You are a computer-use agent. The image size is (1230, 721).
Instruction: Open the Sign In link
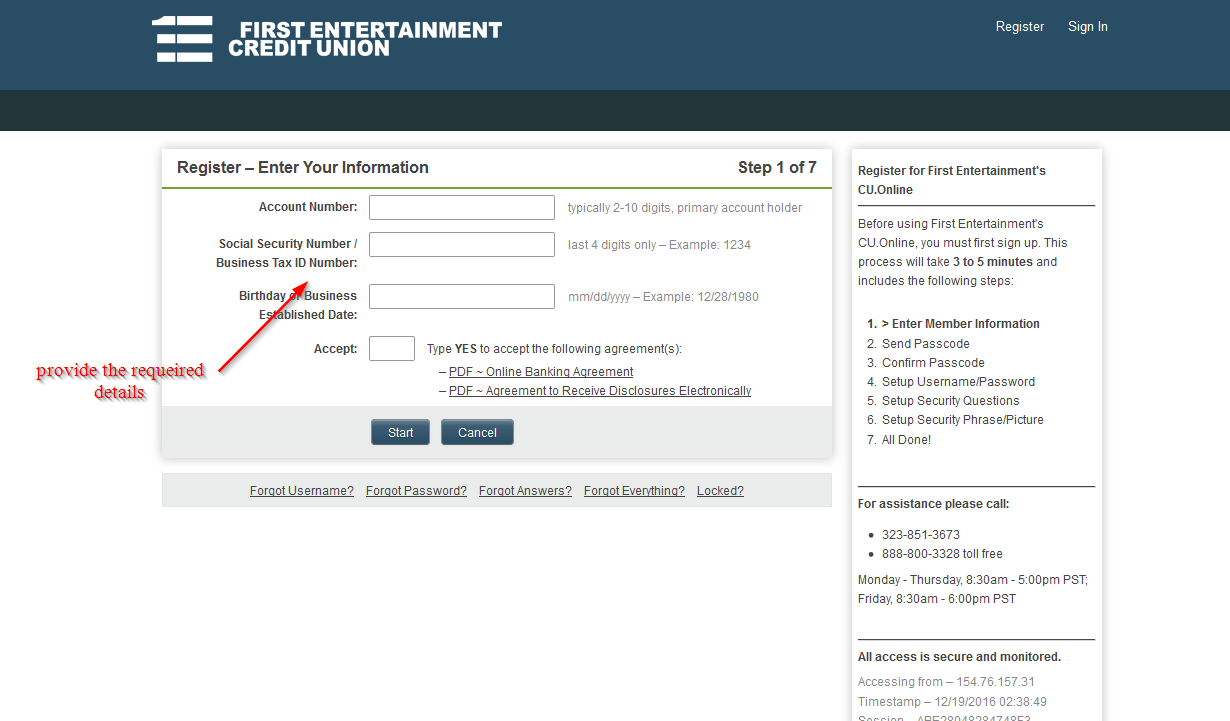click(x=1088, y=27)
